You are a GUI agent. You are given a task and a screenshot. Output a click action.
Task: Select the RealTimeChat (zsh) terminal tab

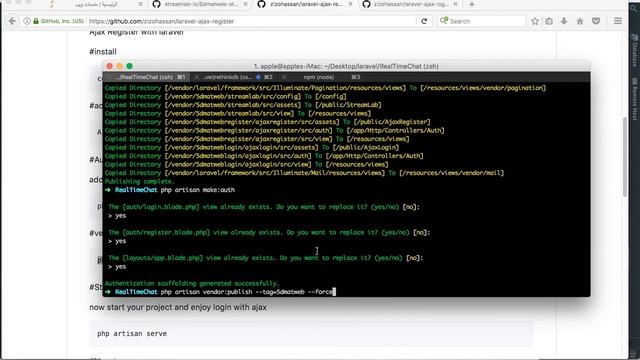pos(147,77)
